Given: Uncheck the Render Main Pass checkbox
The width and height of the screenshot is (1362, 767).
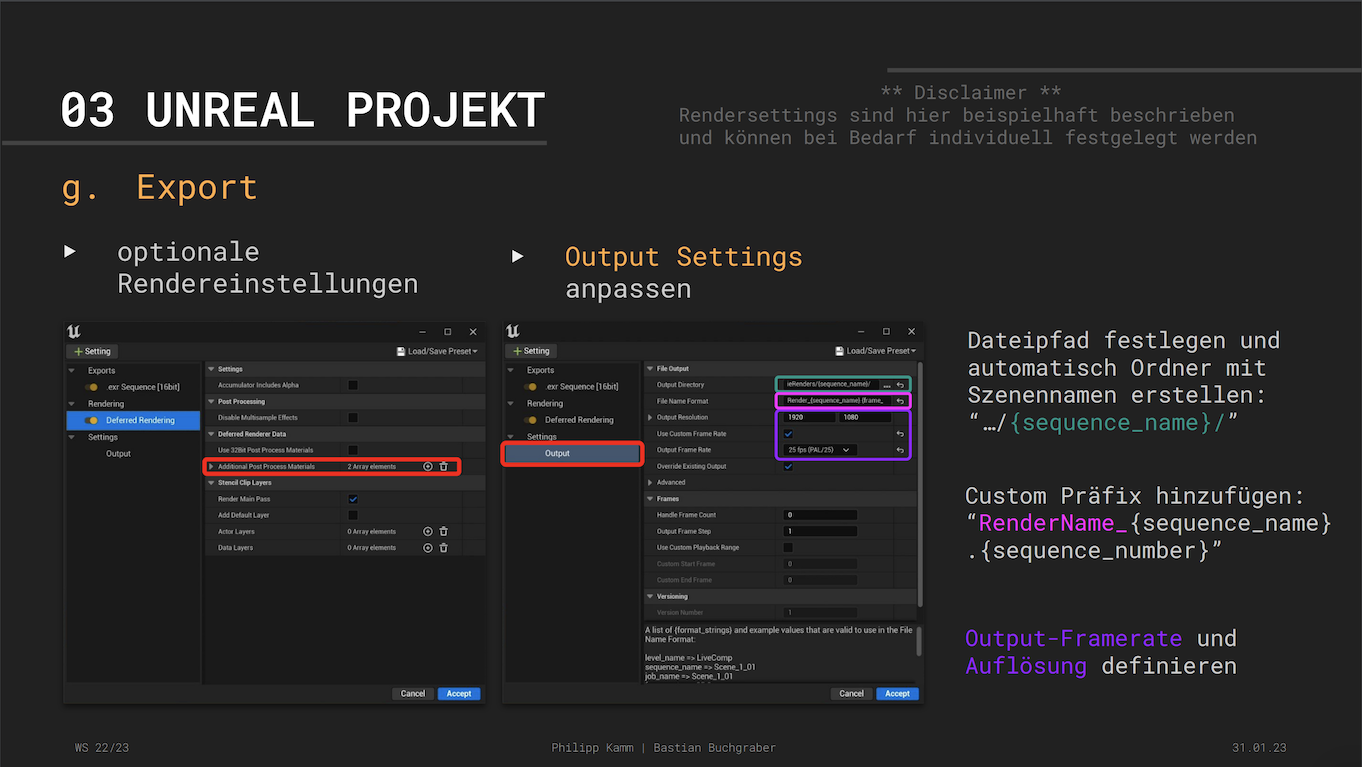Looking at the screenshot, I should pos(353,499).
